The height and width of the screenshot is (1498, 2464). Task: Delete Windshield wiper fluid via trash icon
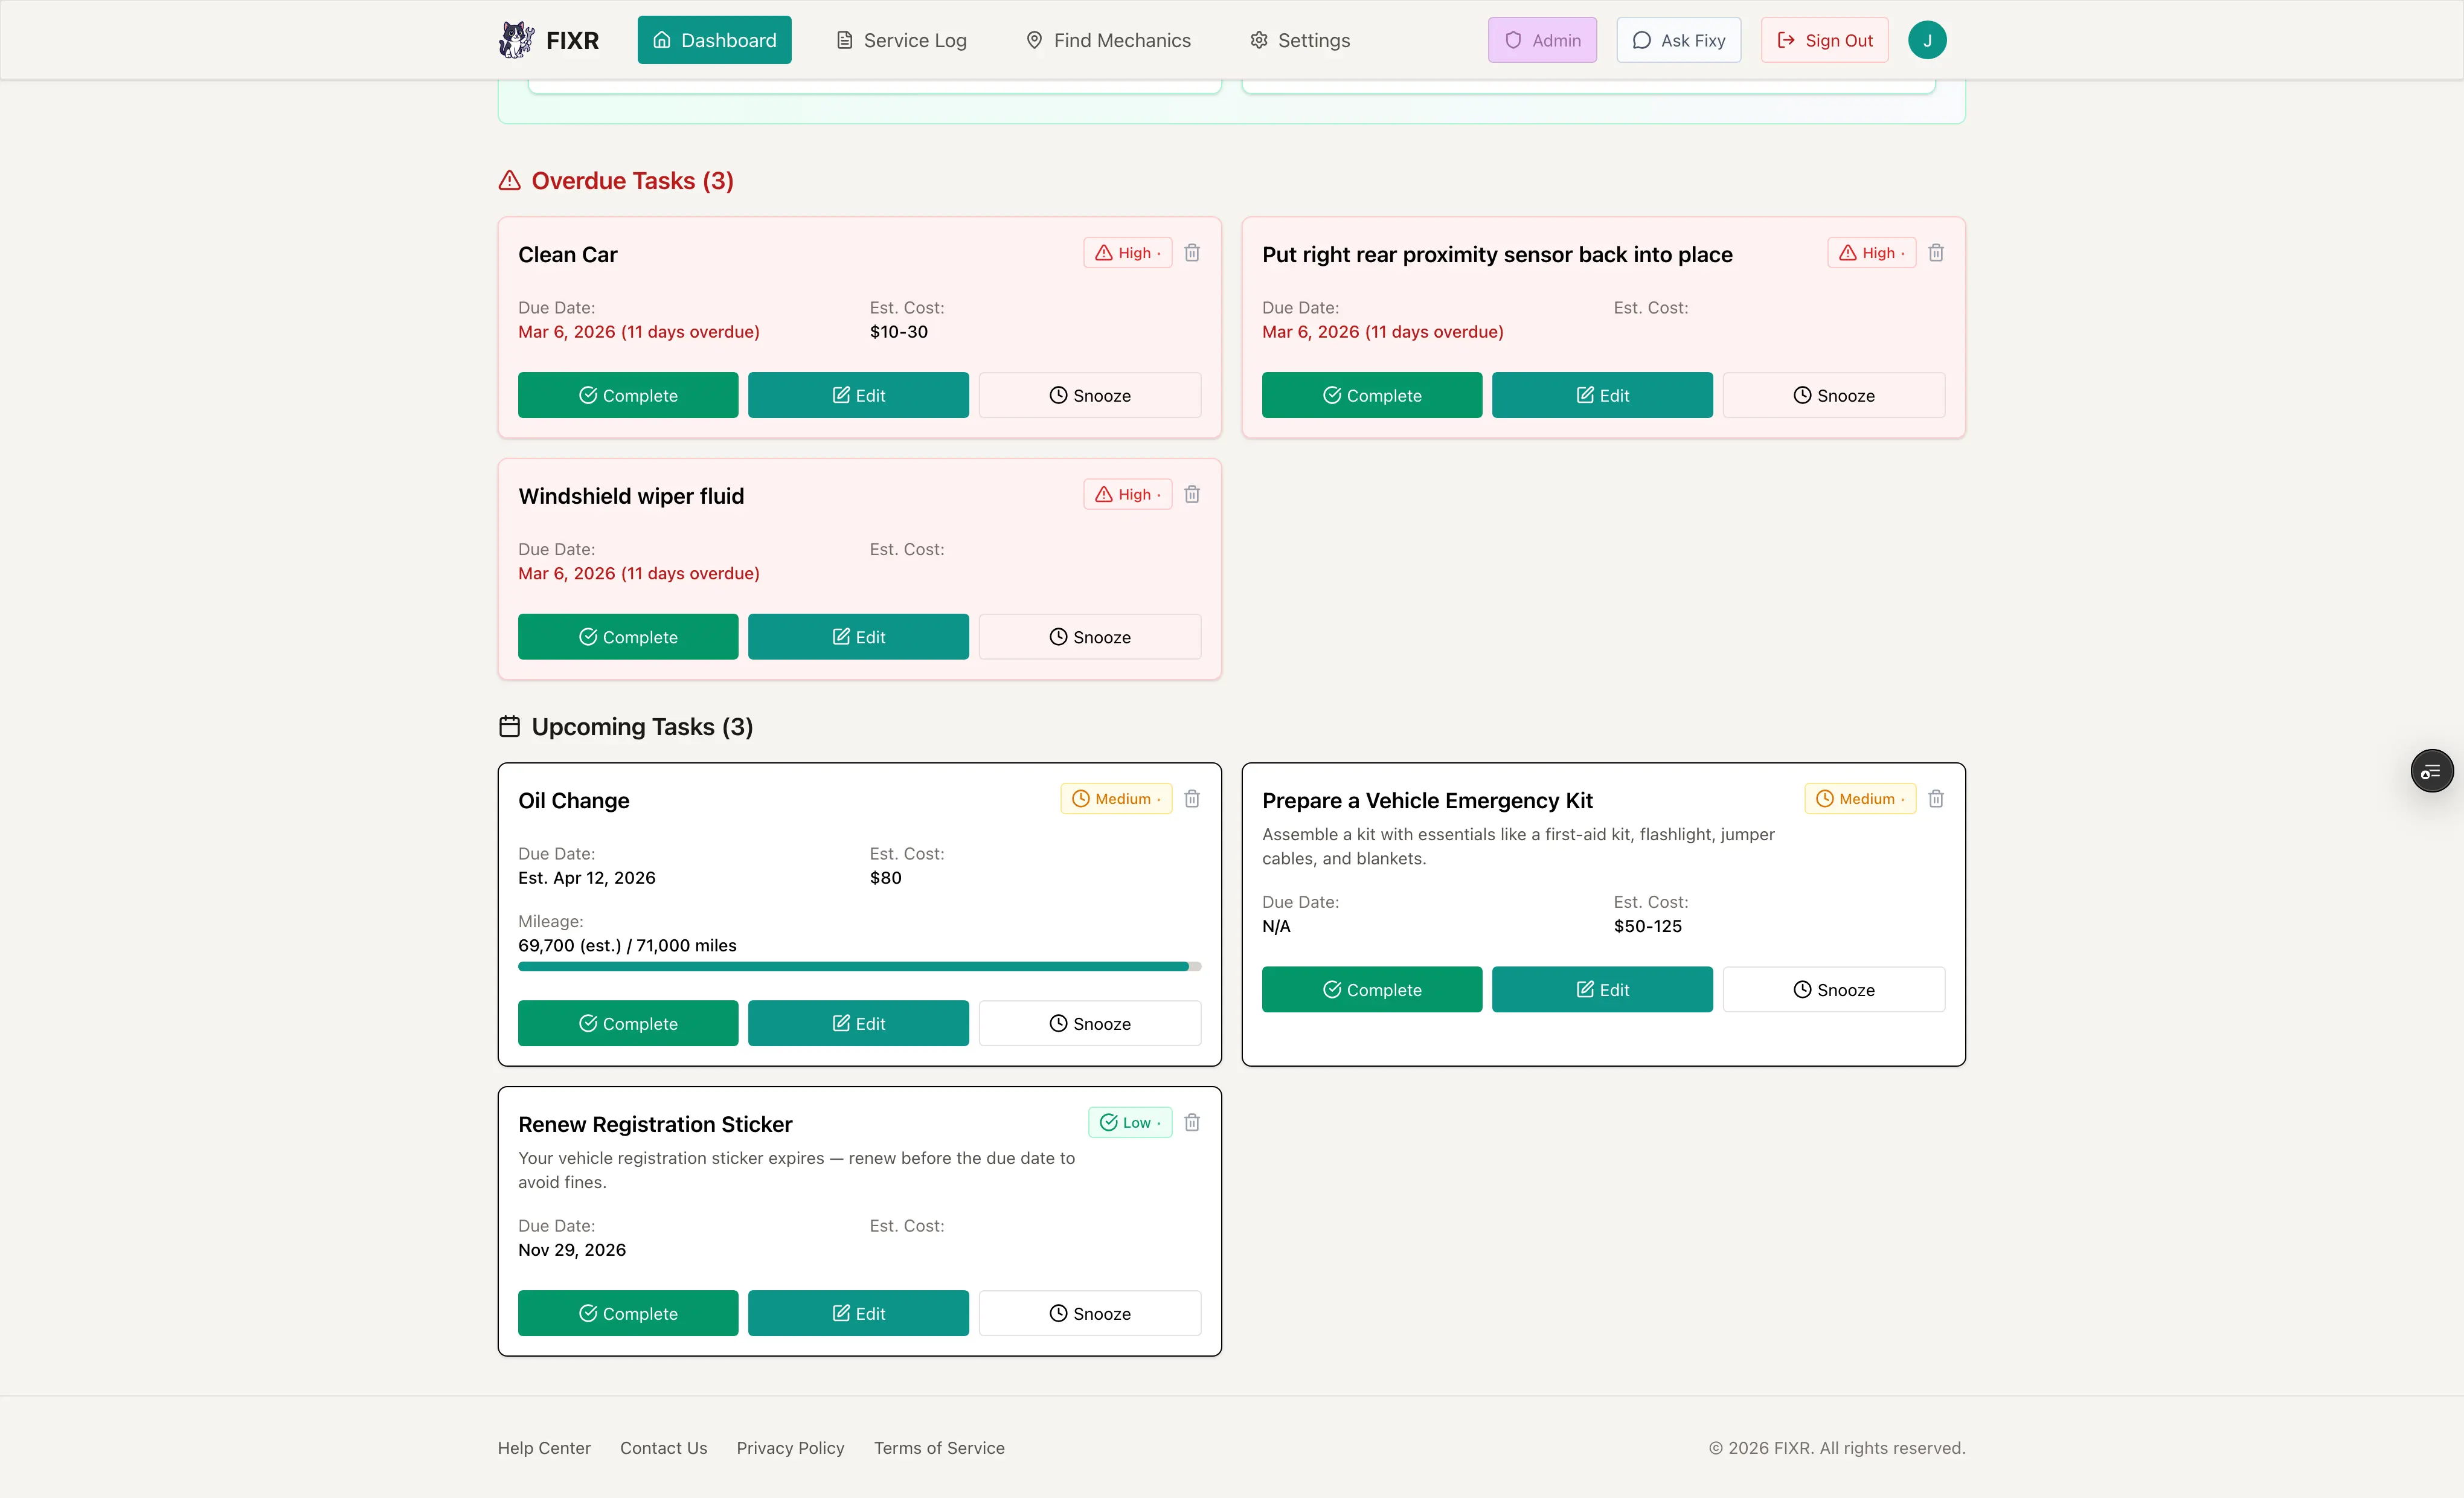(1192, 493)
